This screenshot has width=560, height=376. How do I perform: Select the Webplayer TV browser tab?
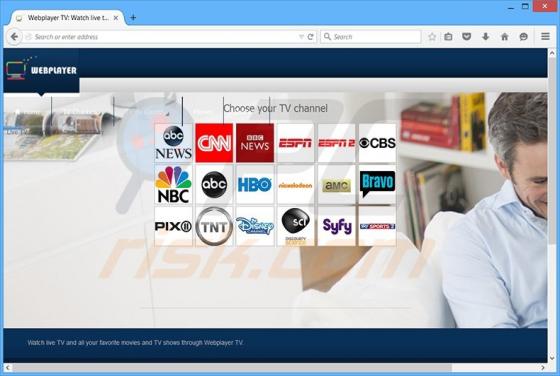[x=68, y=18]
